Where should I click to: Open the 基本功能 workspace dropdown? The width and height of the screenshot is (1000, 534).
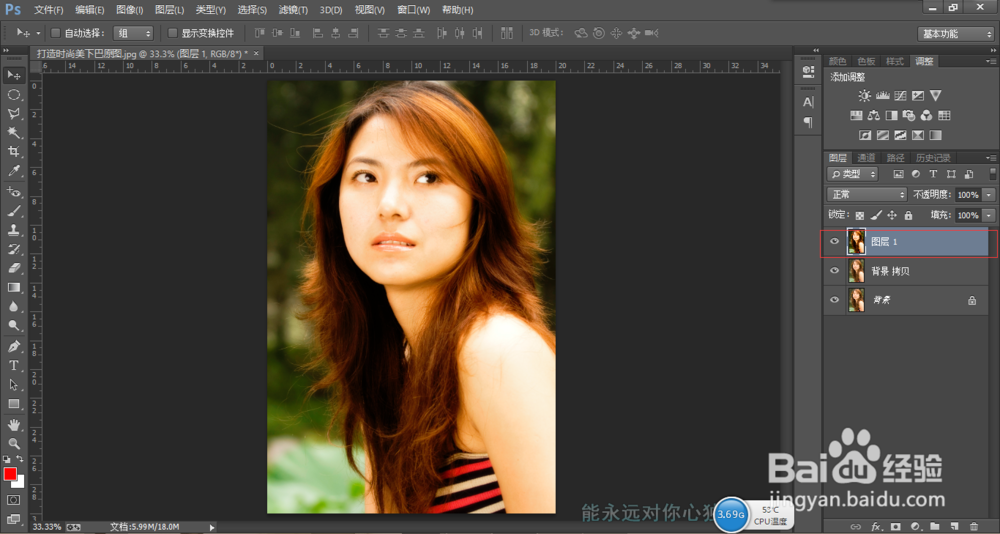click(x=955, y=34)
